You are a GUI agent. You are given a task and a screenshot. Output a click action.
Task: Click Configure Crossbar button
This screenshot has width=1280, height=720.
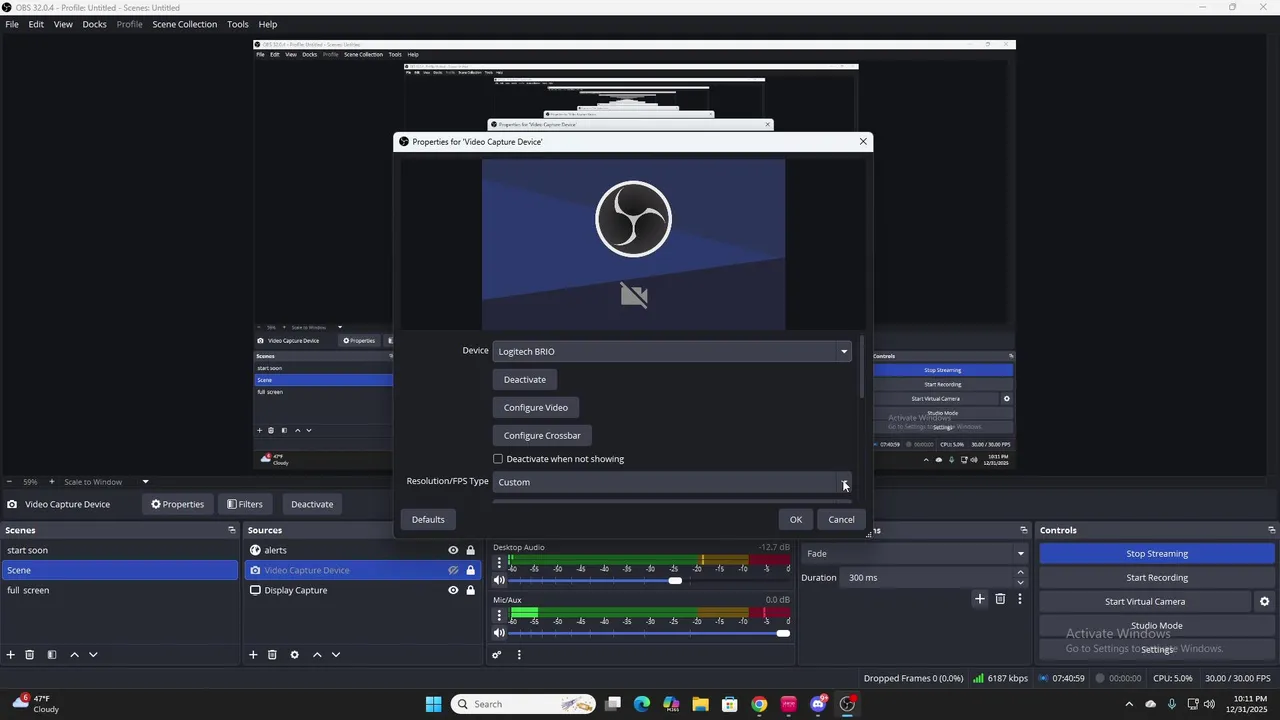tap(542, 436)
